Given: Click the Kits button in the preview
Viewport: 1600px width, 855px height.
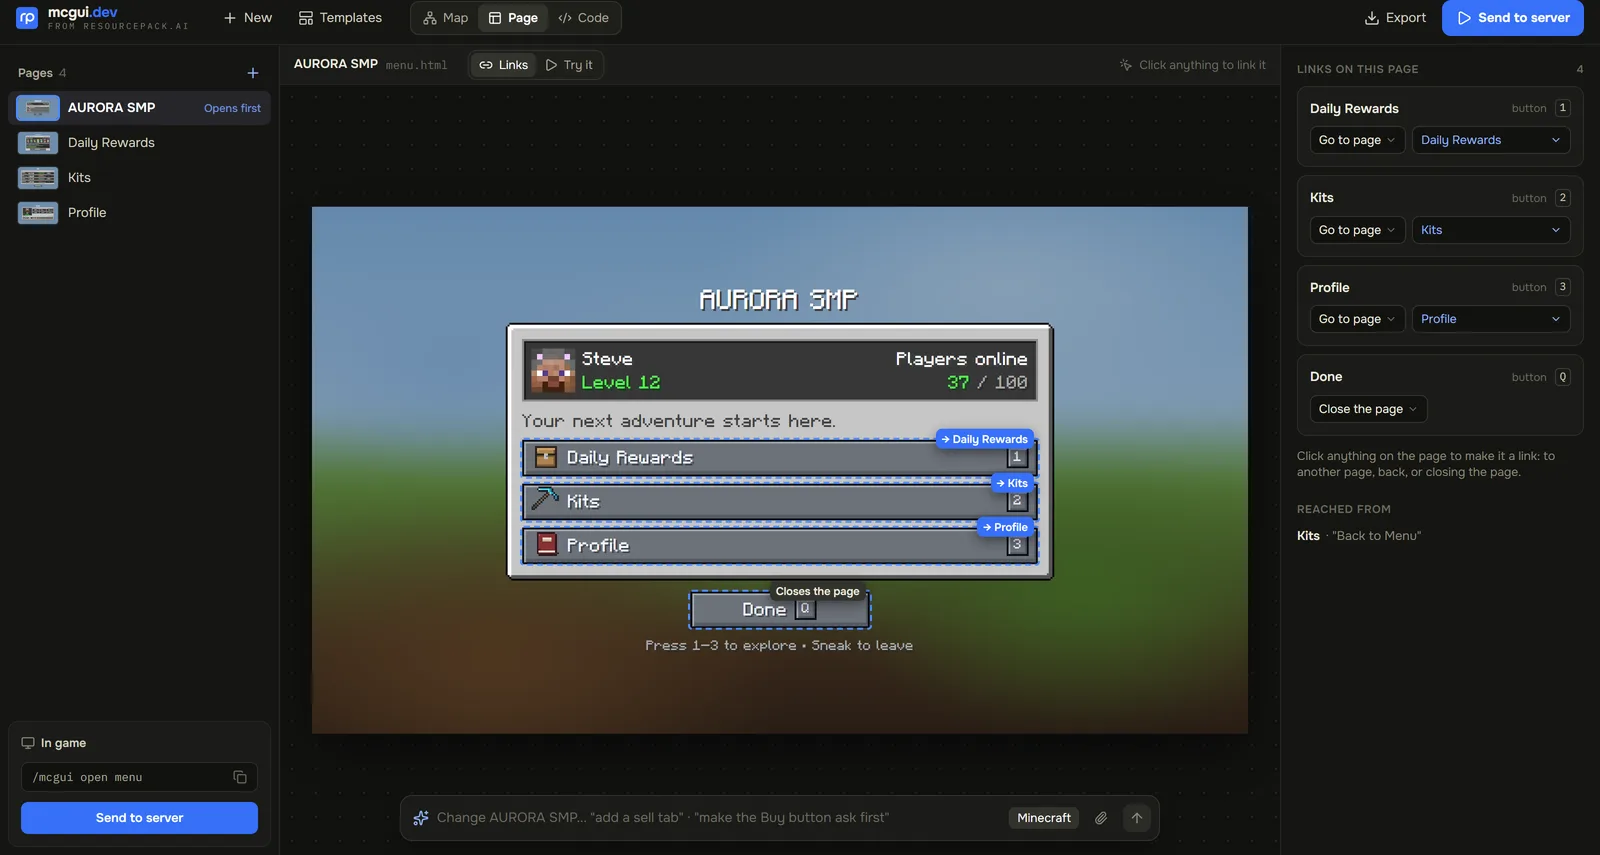Looking at the screenshot, I should [780, 501].
